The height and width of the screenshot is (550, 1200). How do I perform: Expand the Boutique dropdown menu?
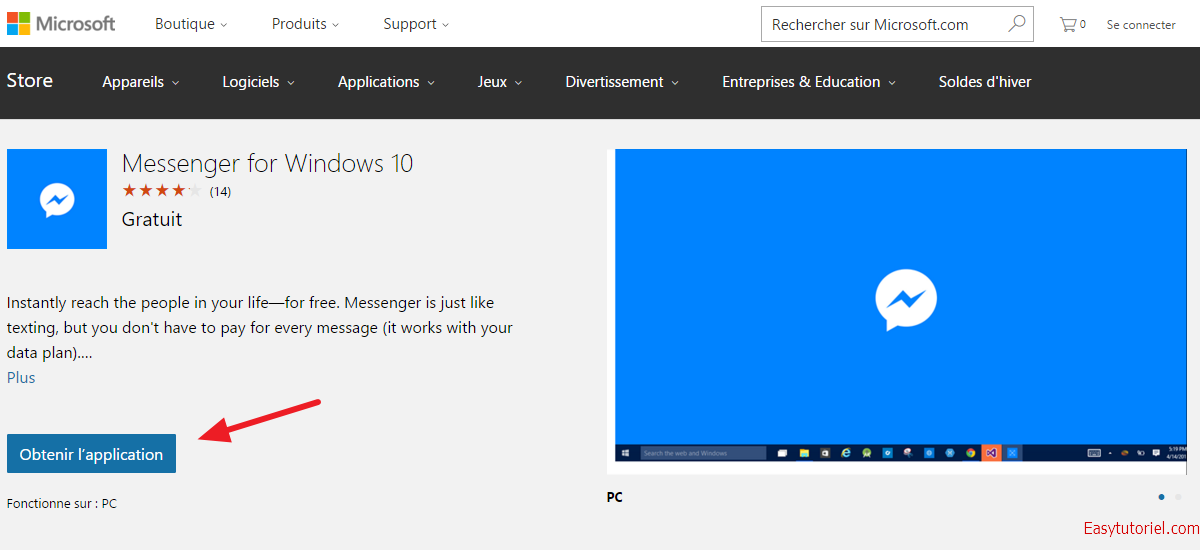pyautogui.click(x=191, y=24)
